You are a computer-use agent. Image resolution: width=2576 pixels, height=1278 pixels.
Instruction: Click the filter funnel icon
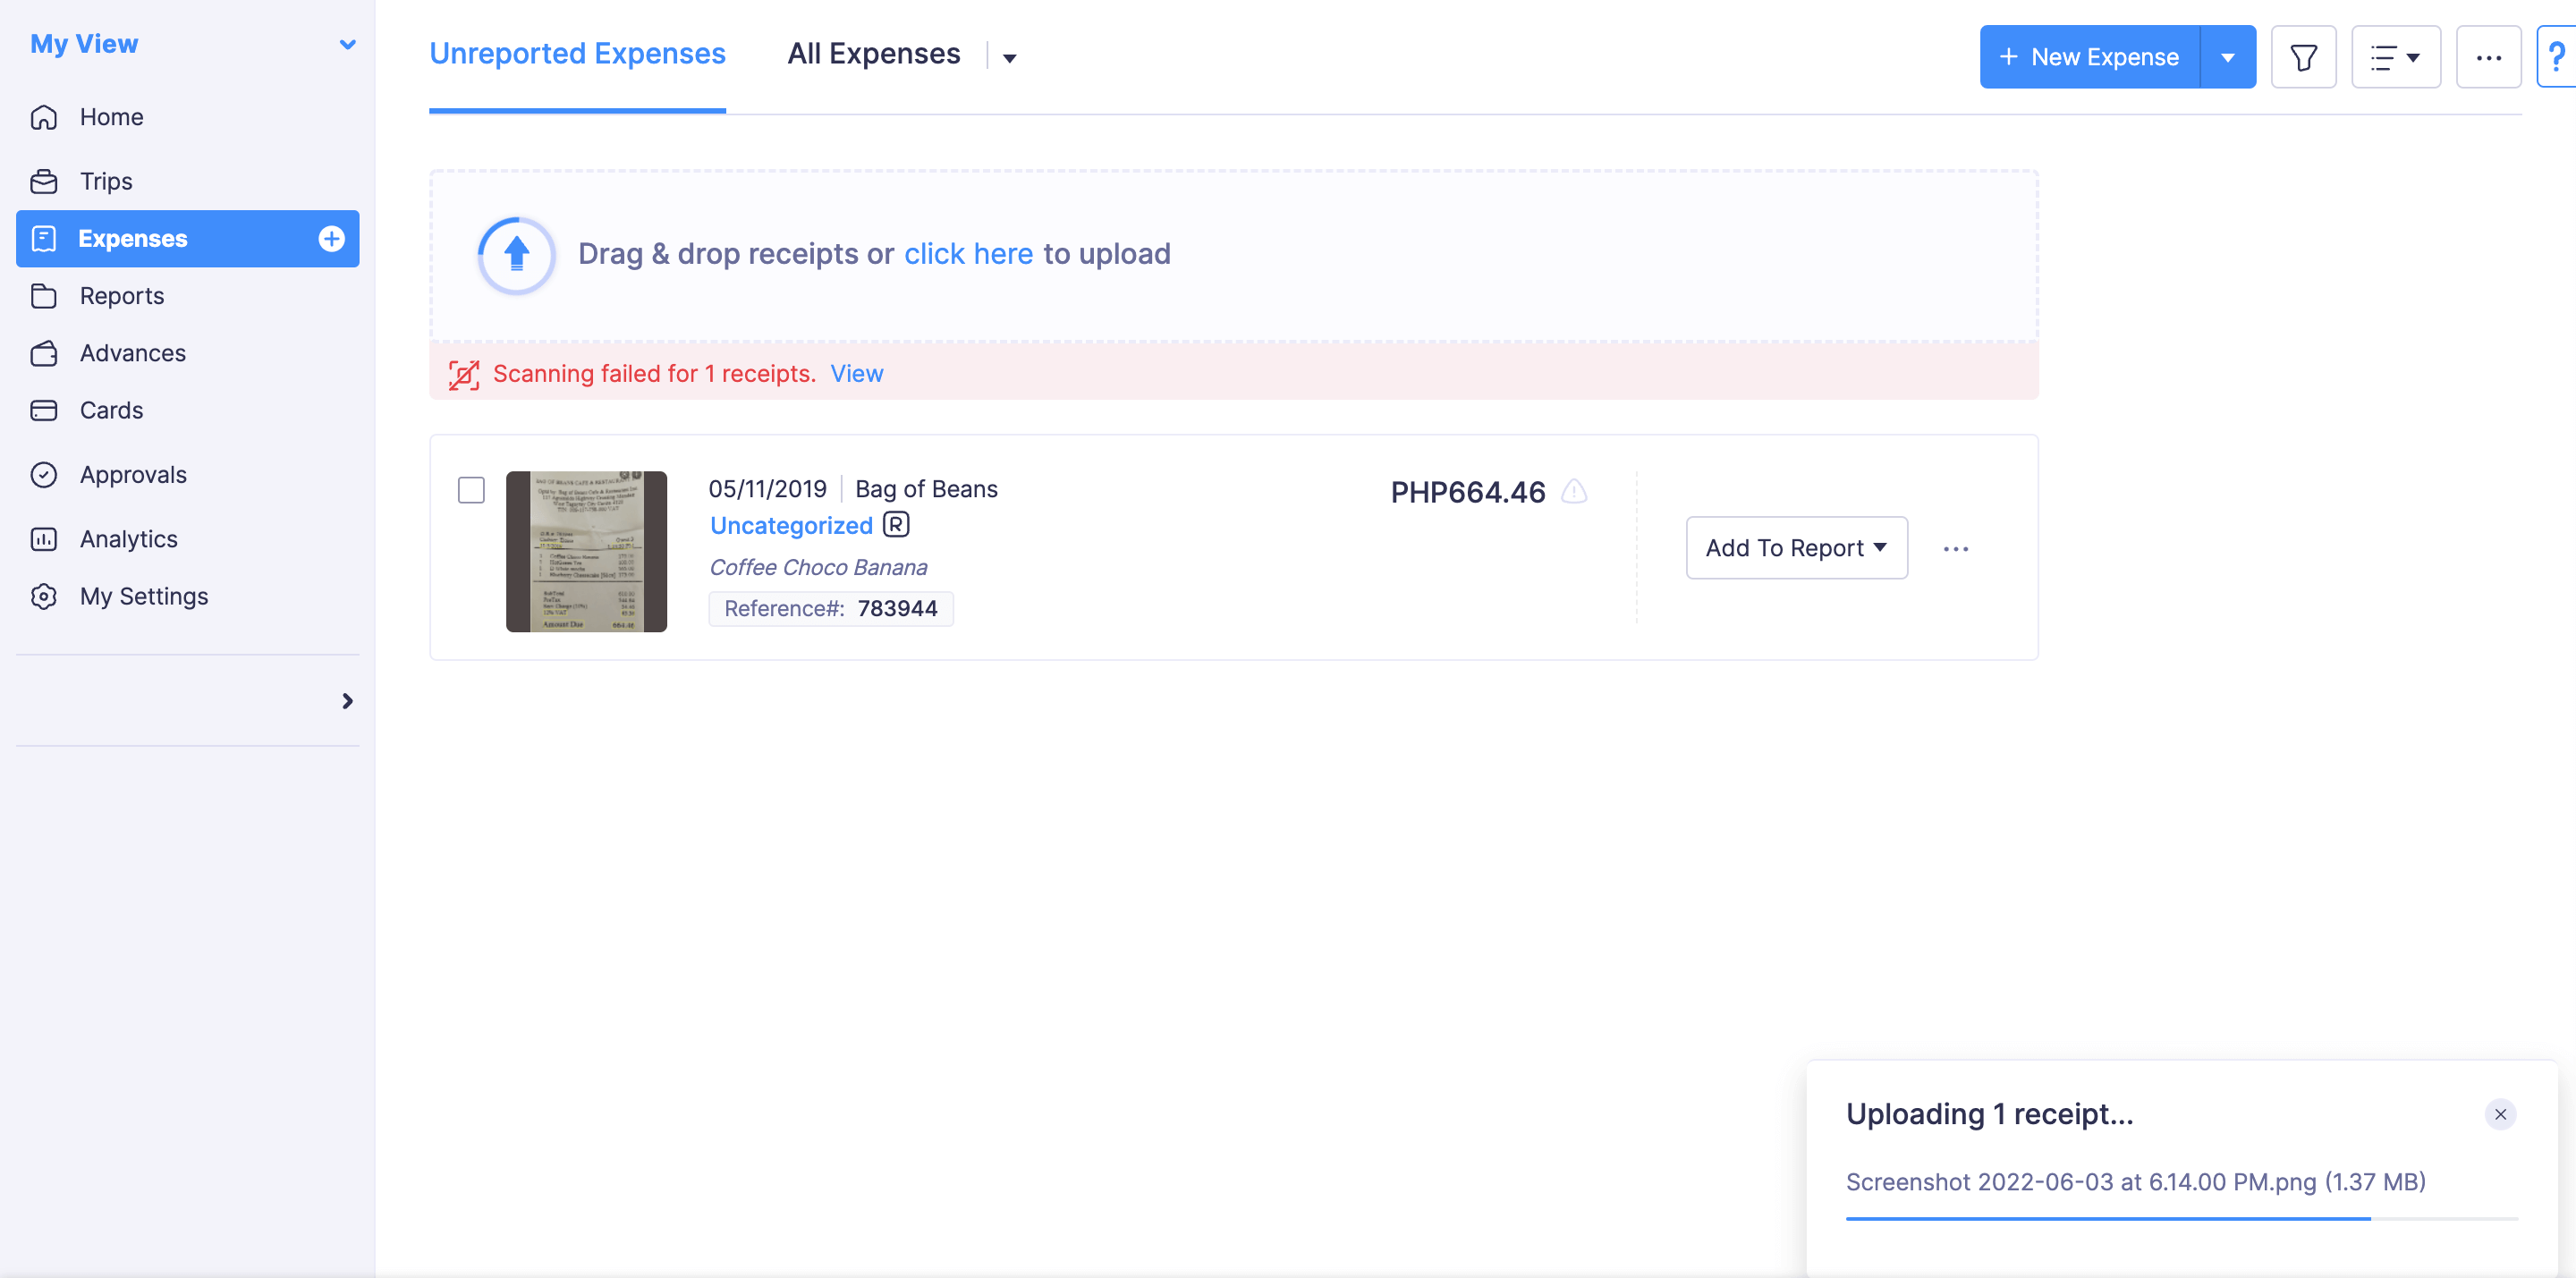tap(2302, 58)
